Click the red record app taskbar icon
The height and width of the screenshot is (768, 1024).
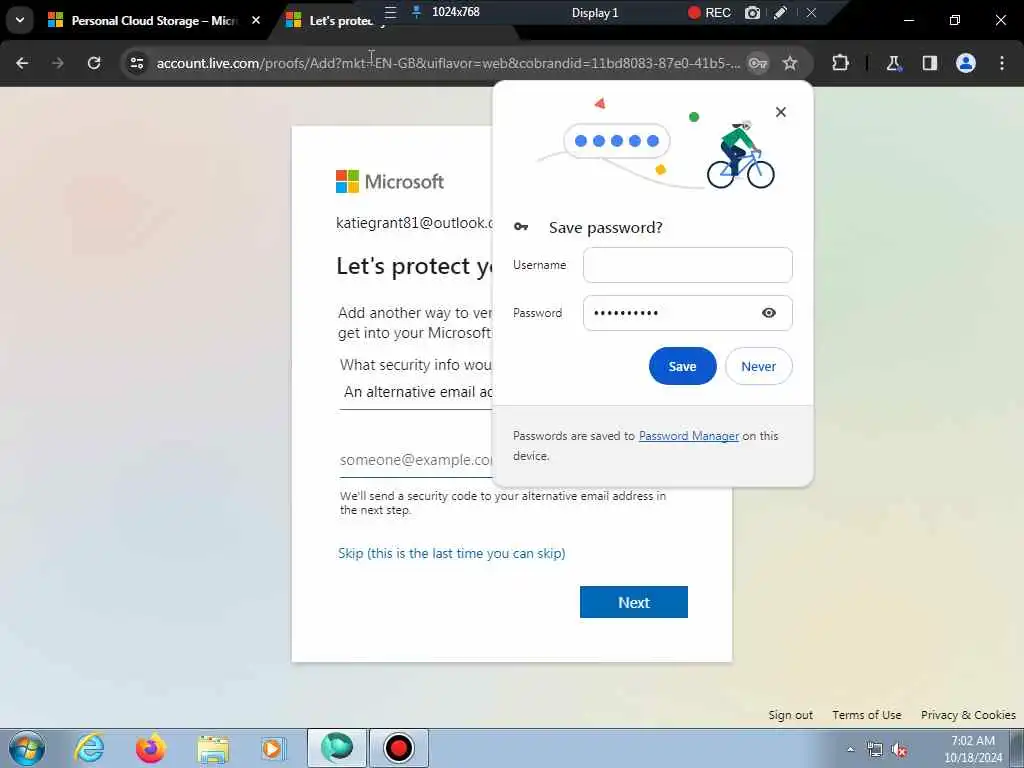398,748
